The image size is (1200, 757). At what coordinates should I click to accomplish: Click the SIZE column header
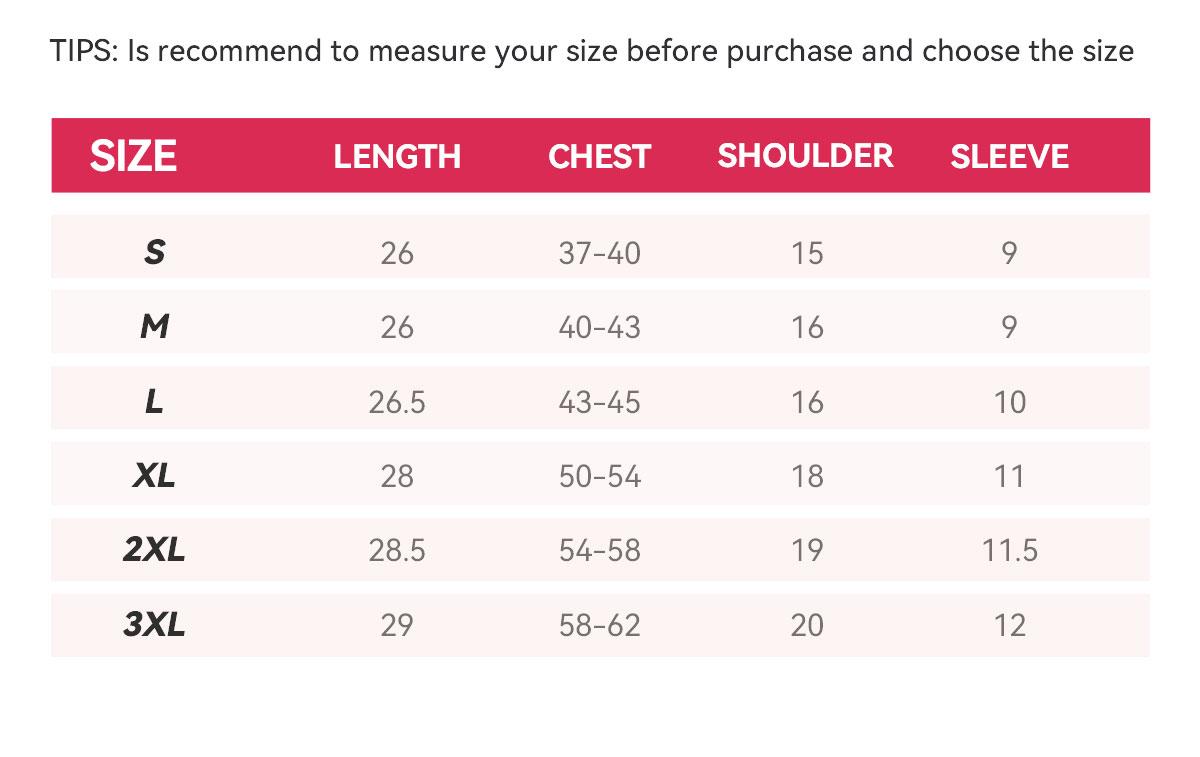click(133, 156)
